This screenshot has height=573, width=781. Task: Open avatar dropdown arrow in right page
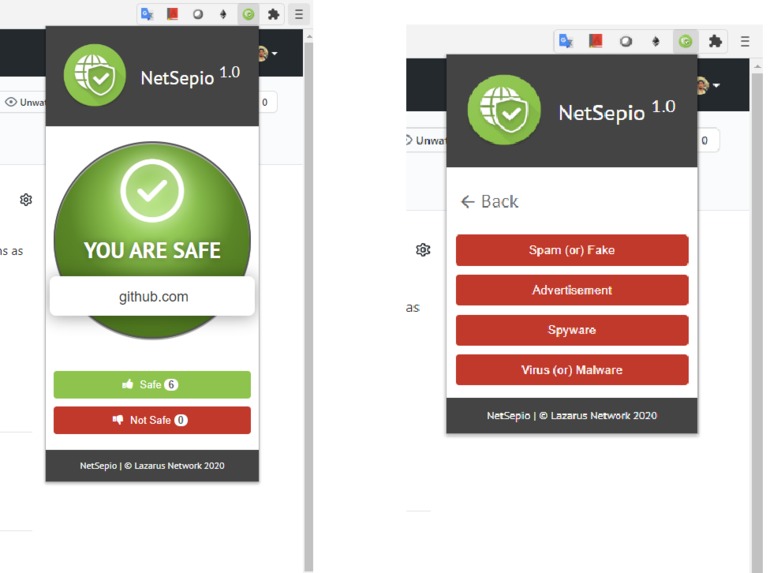716,86
